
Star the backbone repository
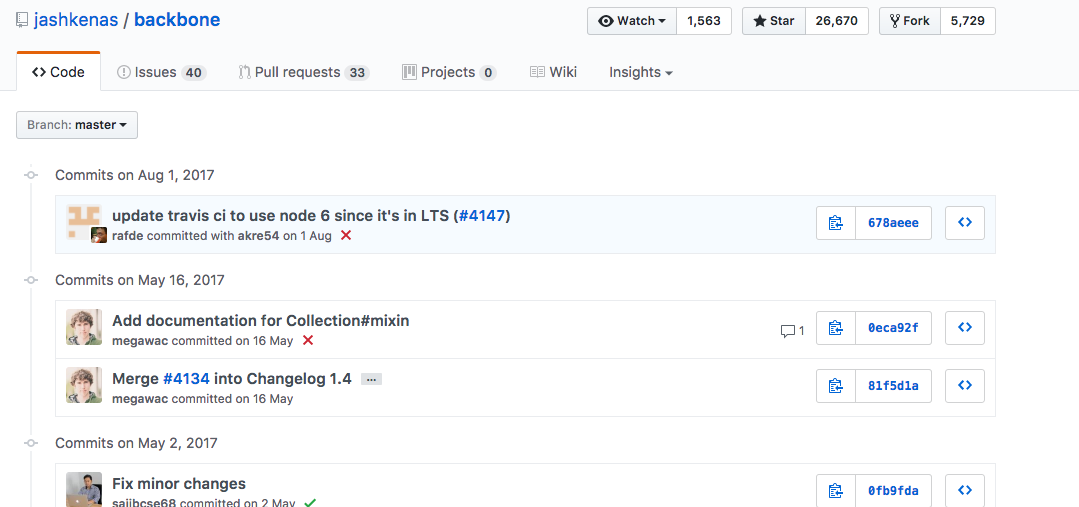pyautogui.click(x=773, y=21)
